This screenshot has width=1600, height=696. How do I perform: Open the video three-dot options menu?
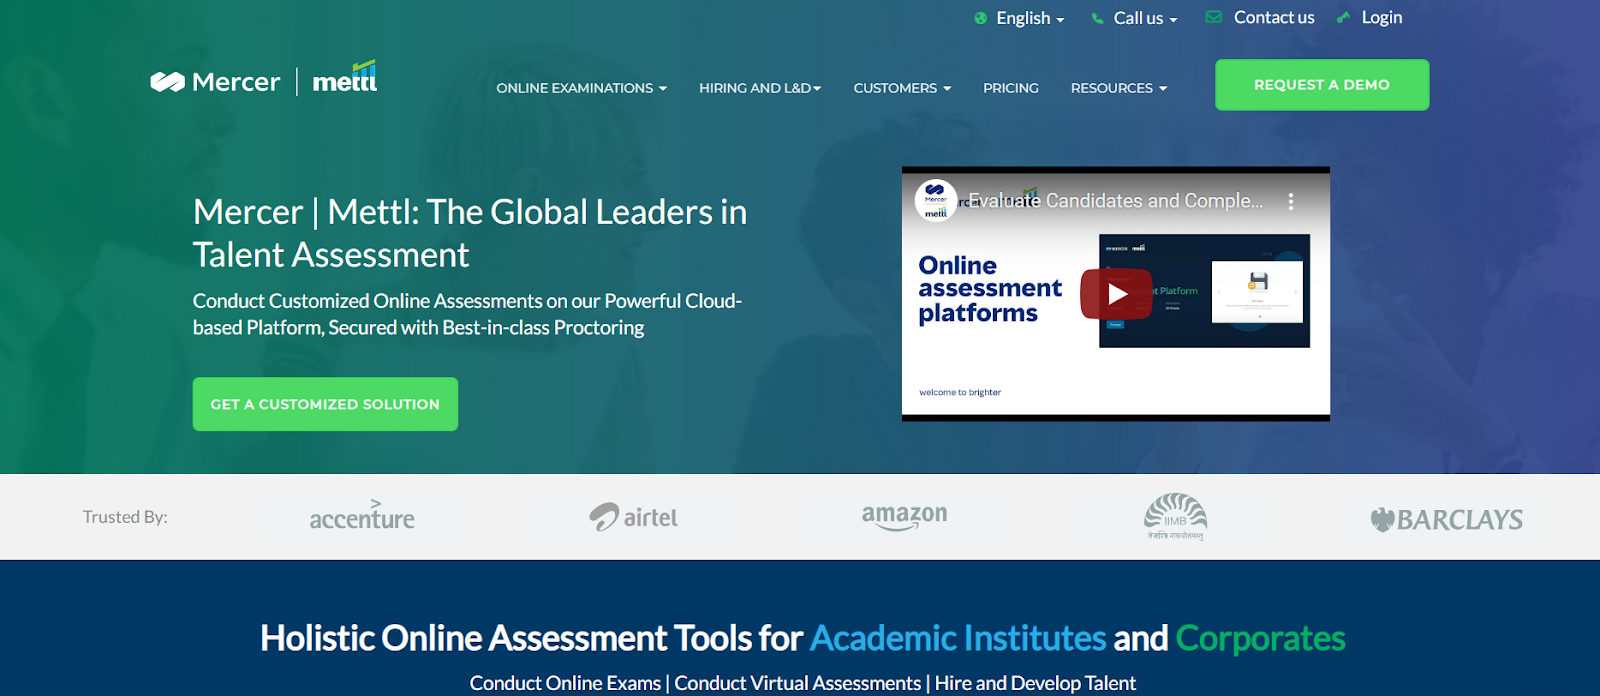[1291, 201]
